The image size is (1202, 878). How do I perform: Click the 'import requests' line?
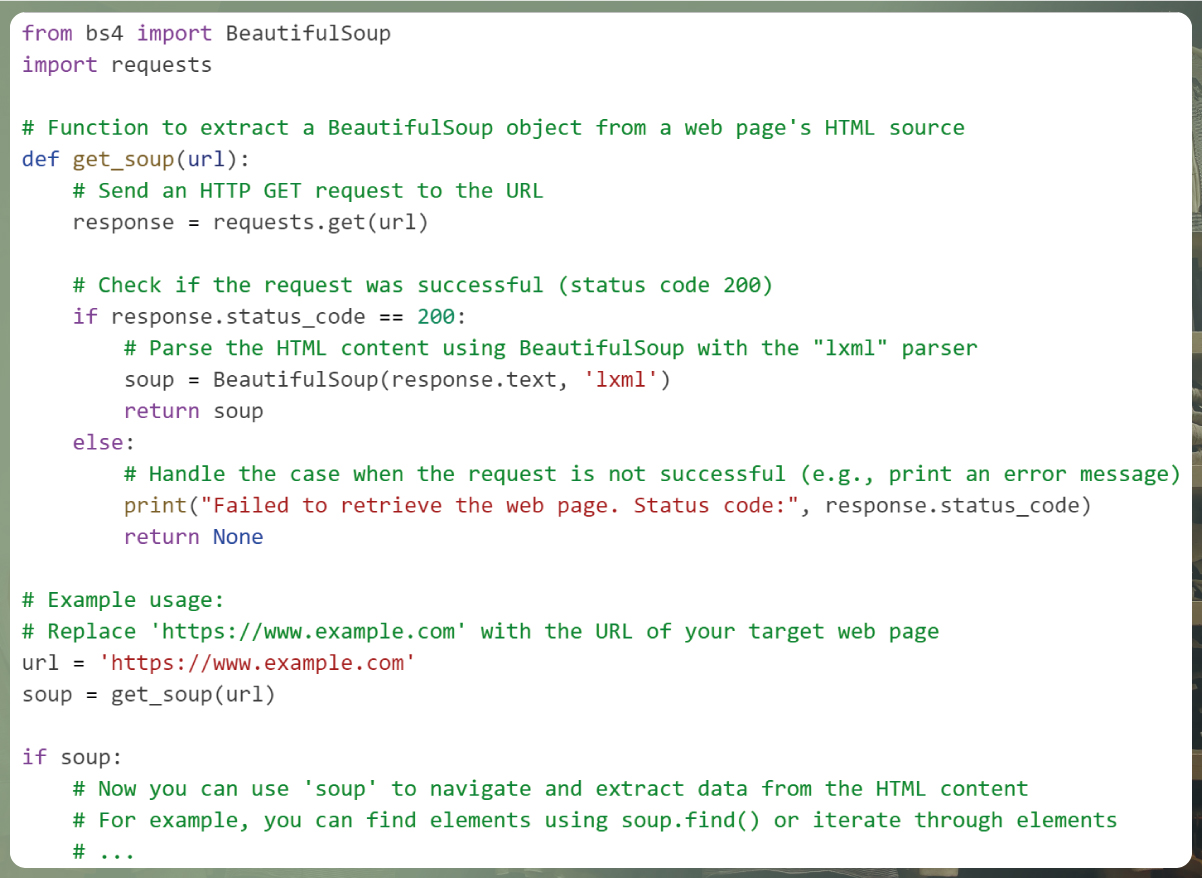pos(117,65)
